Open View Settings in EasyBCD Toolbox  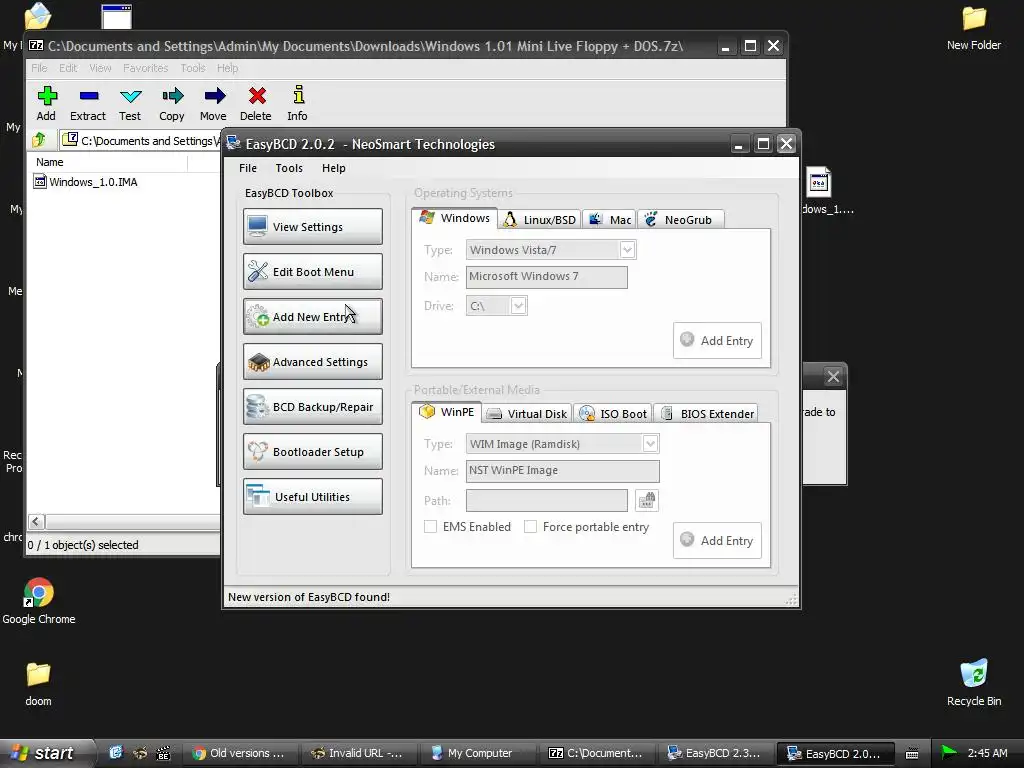313,227
